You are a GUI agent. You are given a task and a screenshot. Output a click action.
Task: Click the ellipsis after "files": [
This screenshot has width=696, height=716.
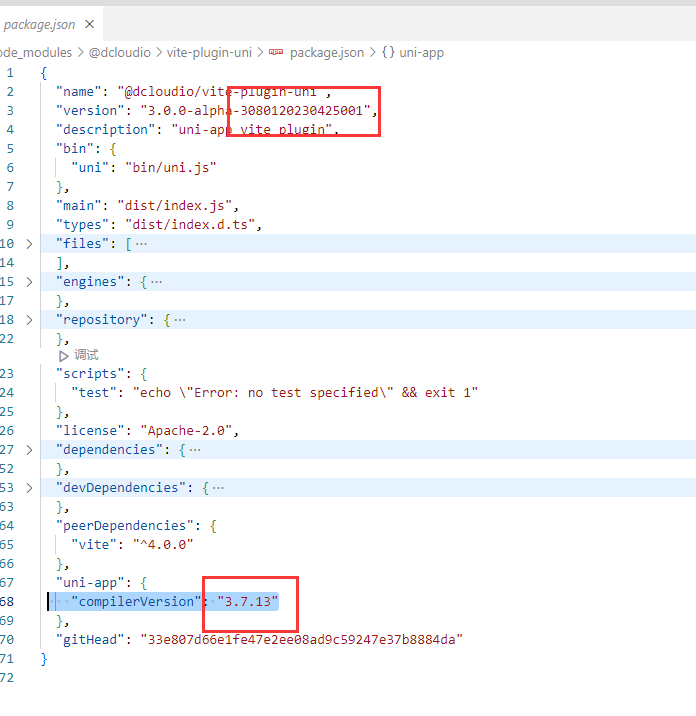tap(141, 244)
